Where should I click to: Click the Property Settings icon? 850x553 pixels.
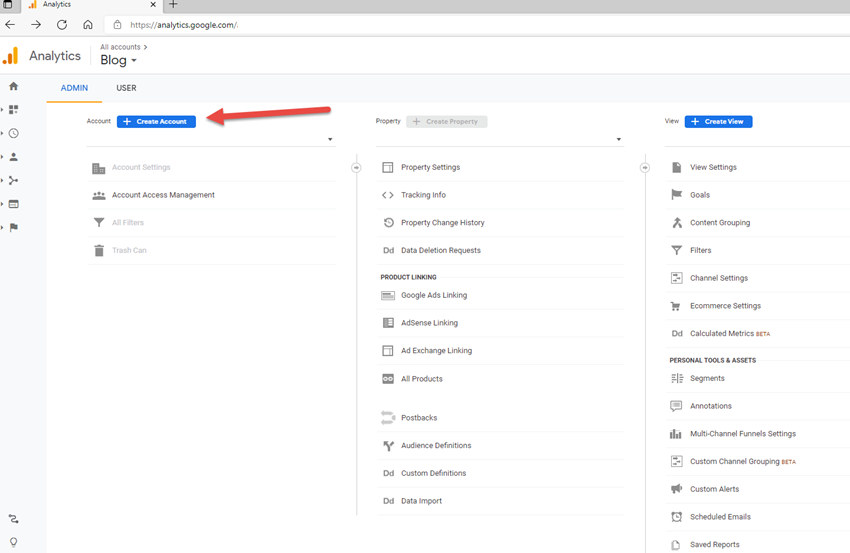click(388, 168)
